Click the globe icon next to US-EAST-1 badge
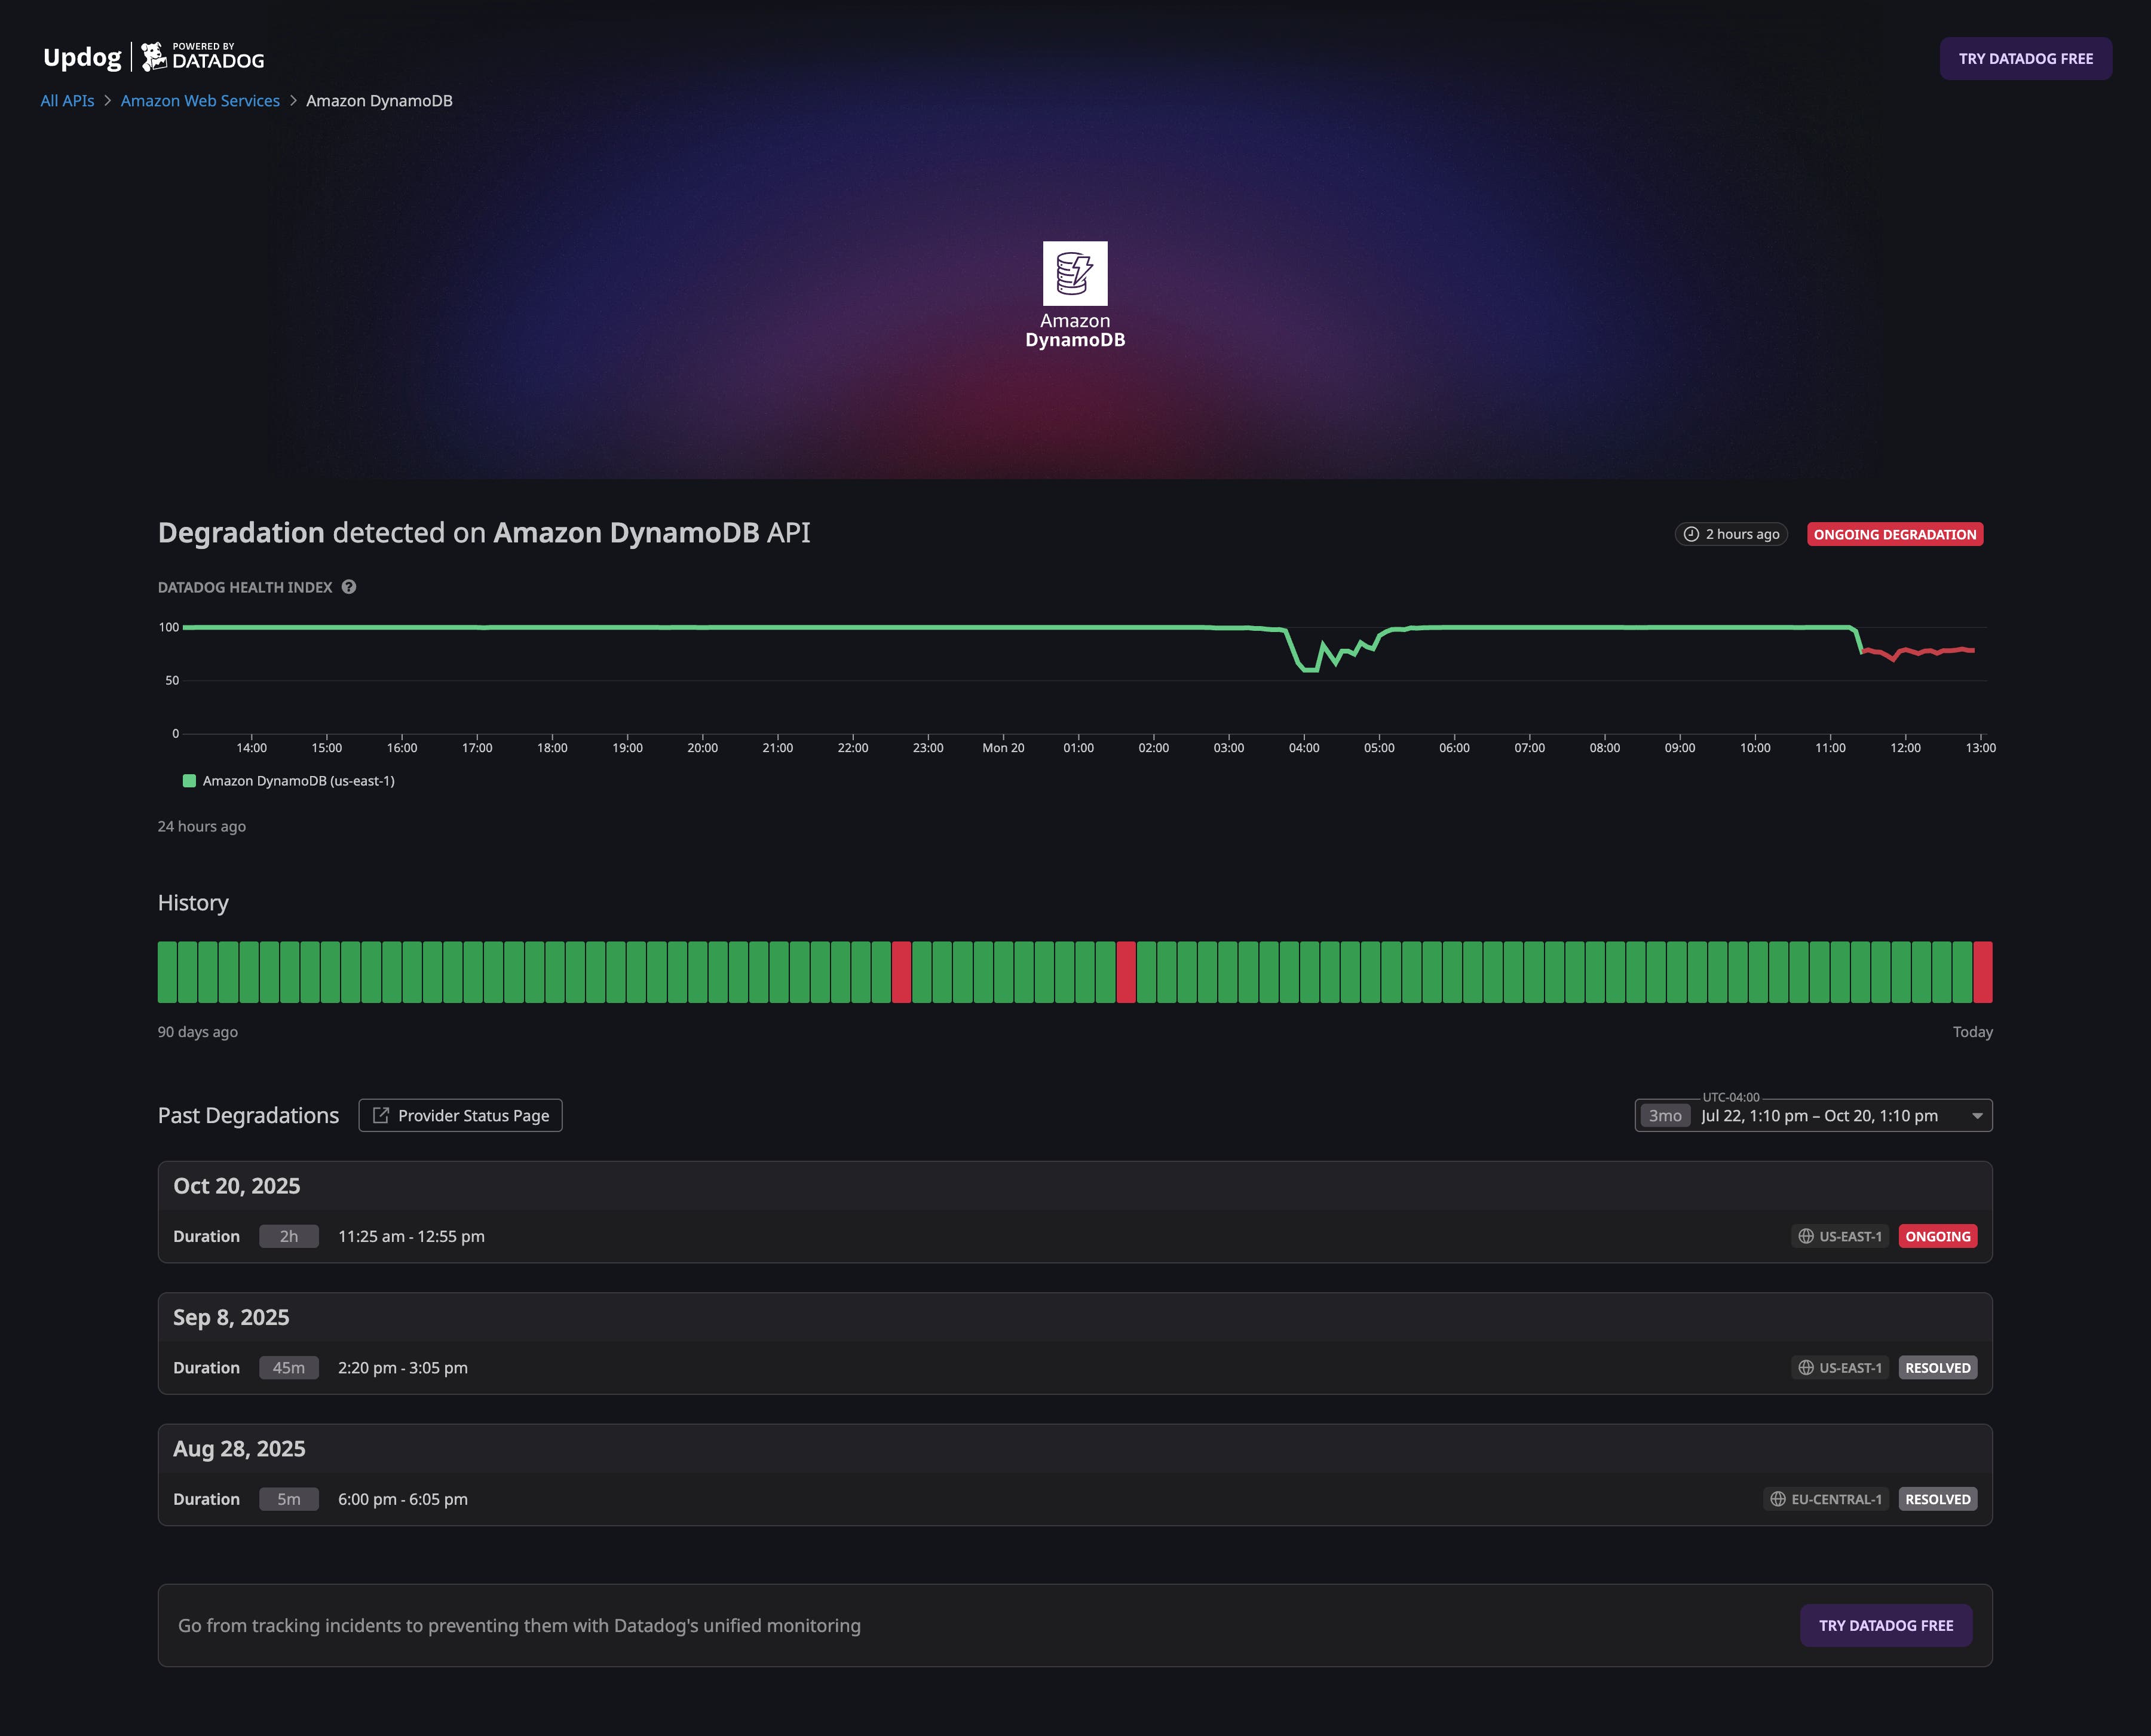The width and height of the screenshot is (2151, 1736). click(x=1805, y=1236)
